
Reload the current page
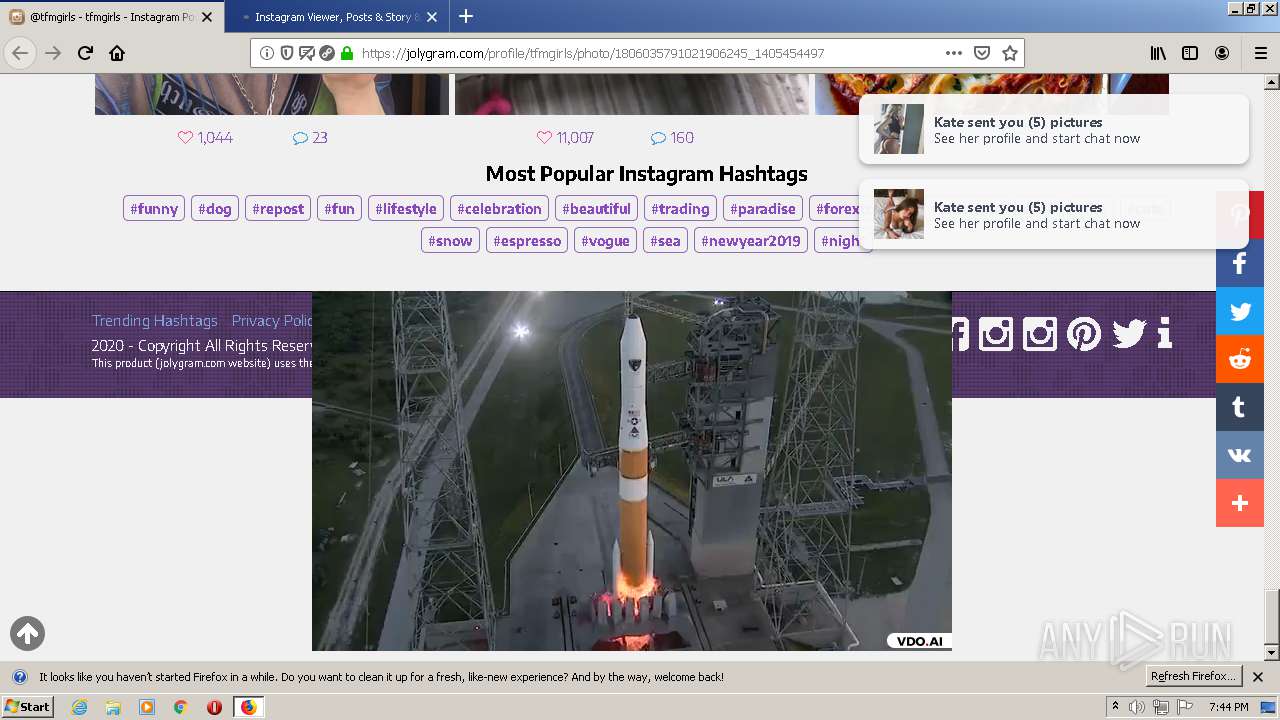pos(85,53)
